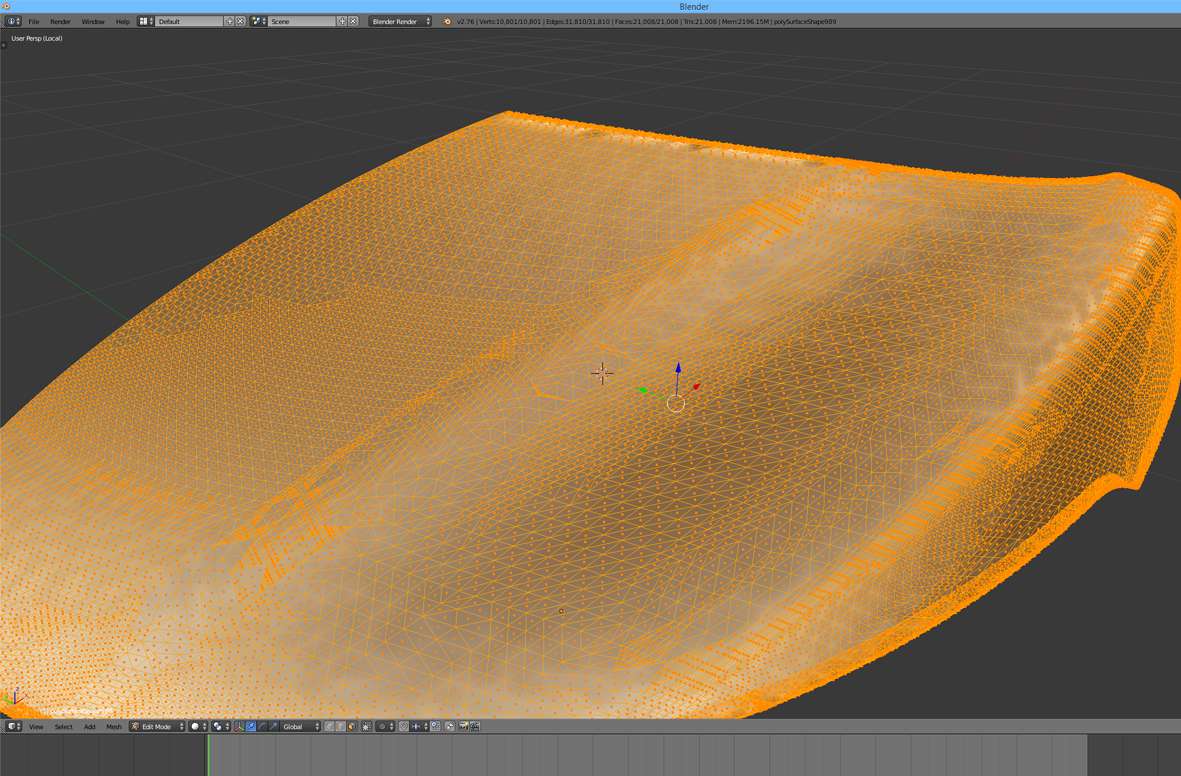Open the Render menu
Screen dimensions: 1181x776
coord(60,21)
